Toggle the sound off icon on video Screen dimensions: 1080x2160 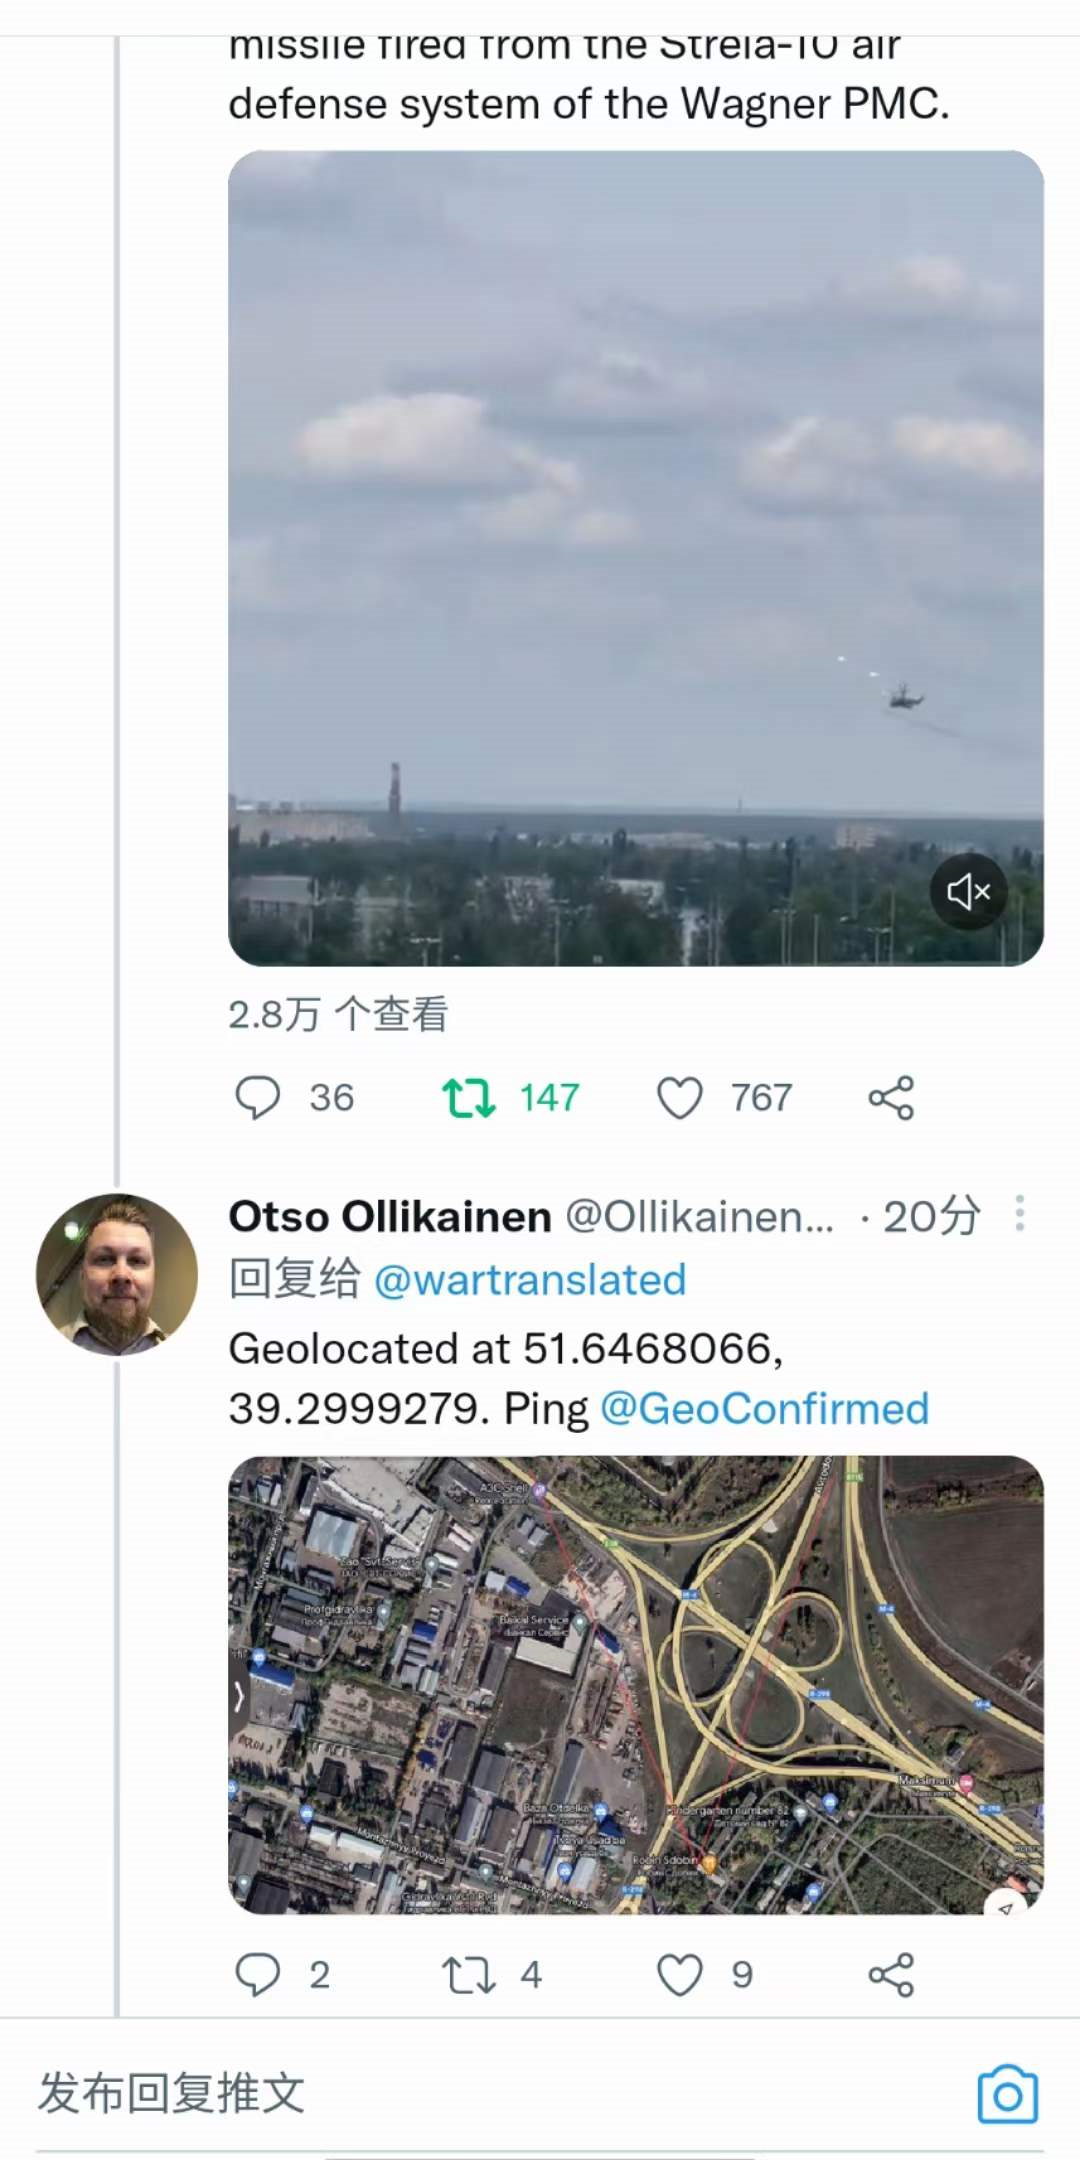[x=968, y=892]
